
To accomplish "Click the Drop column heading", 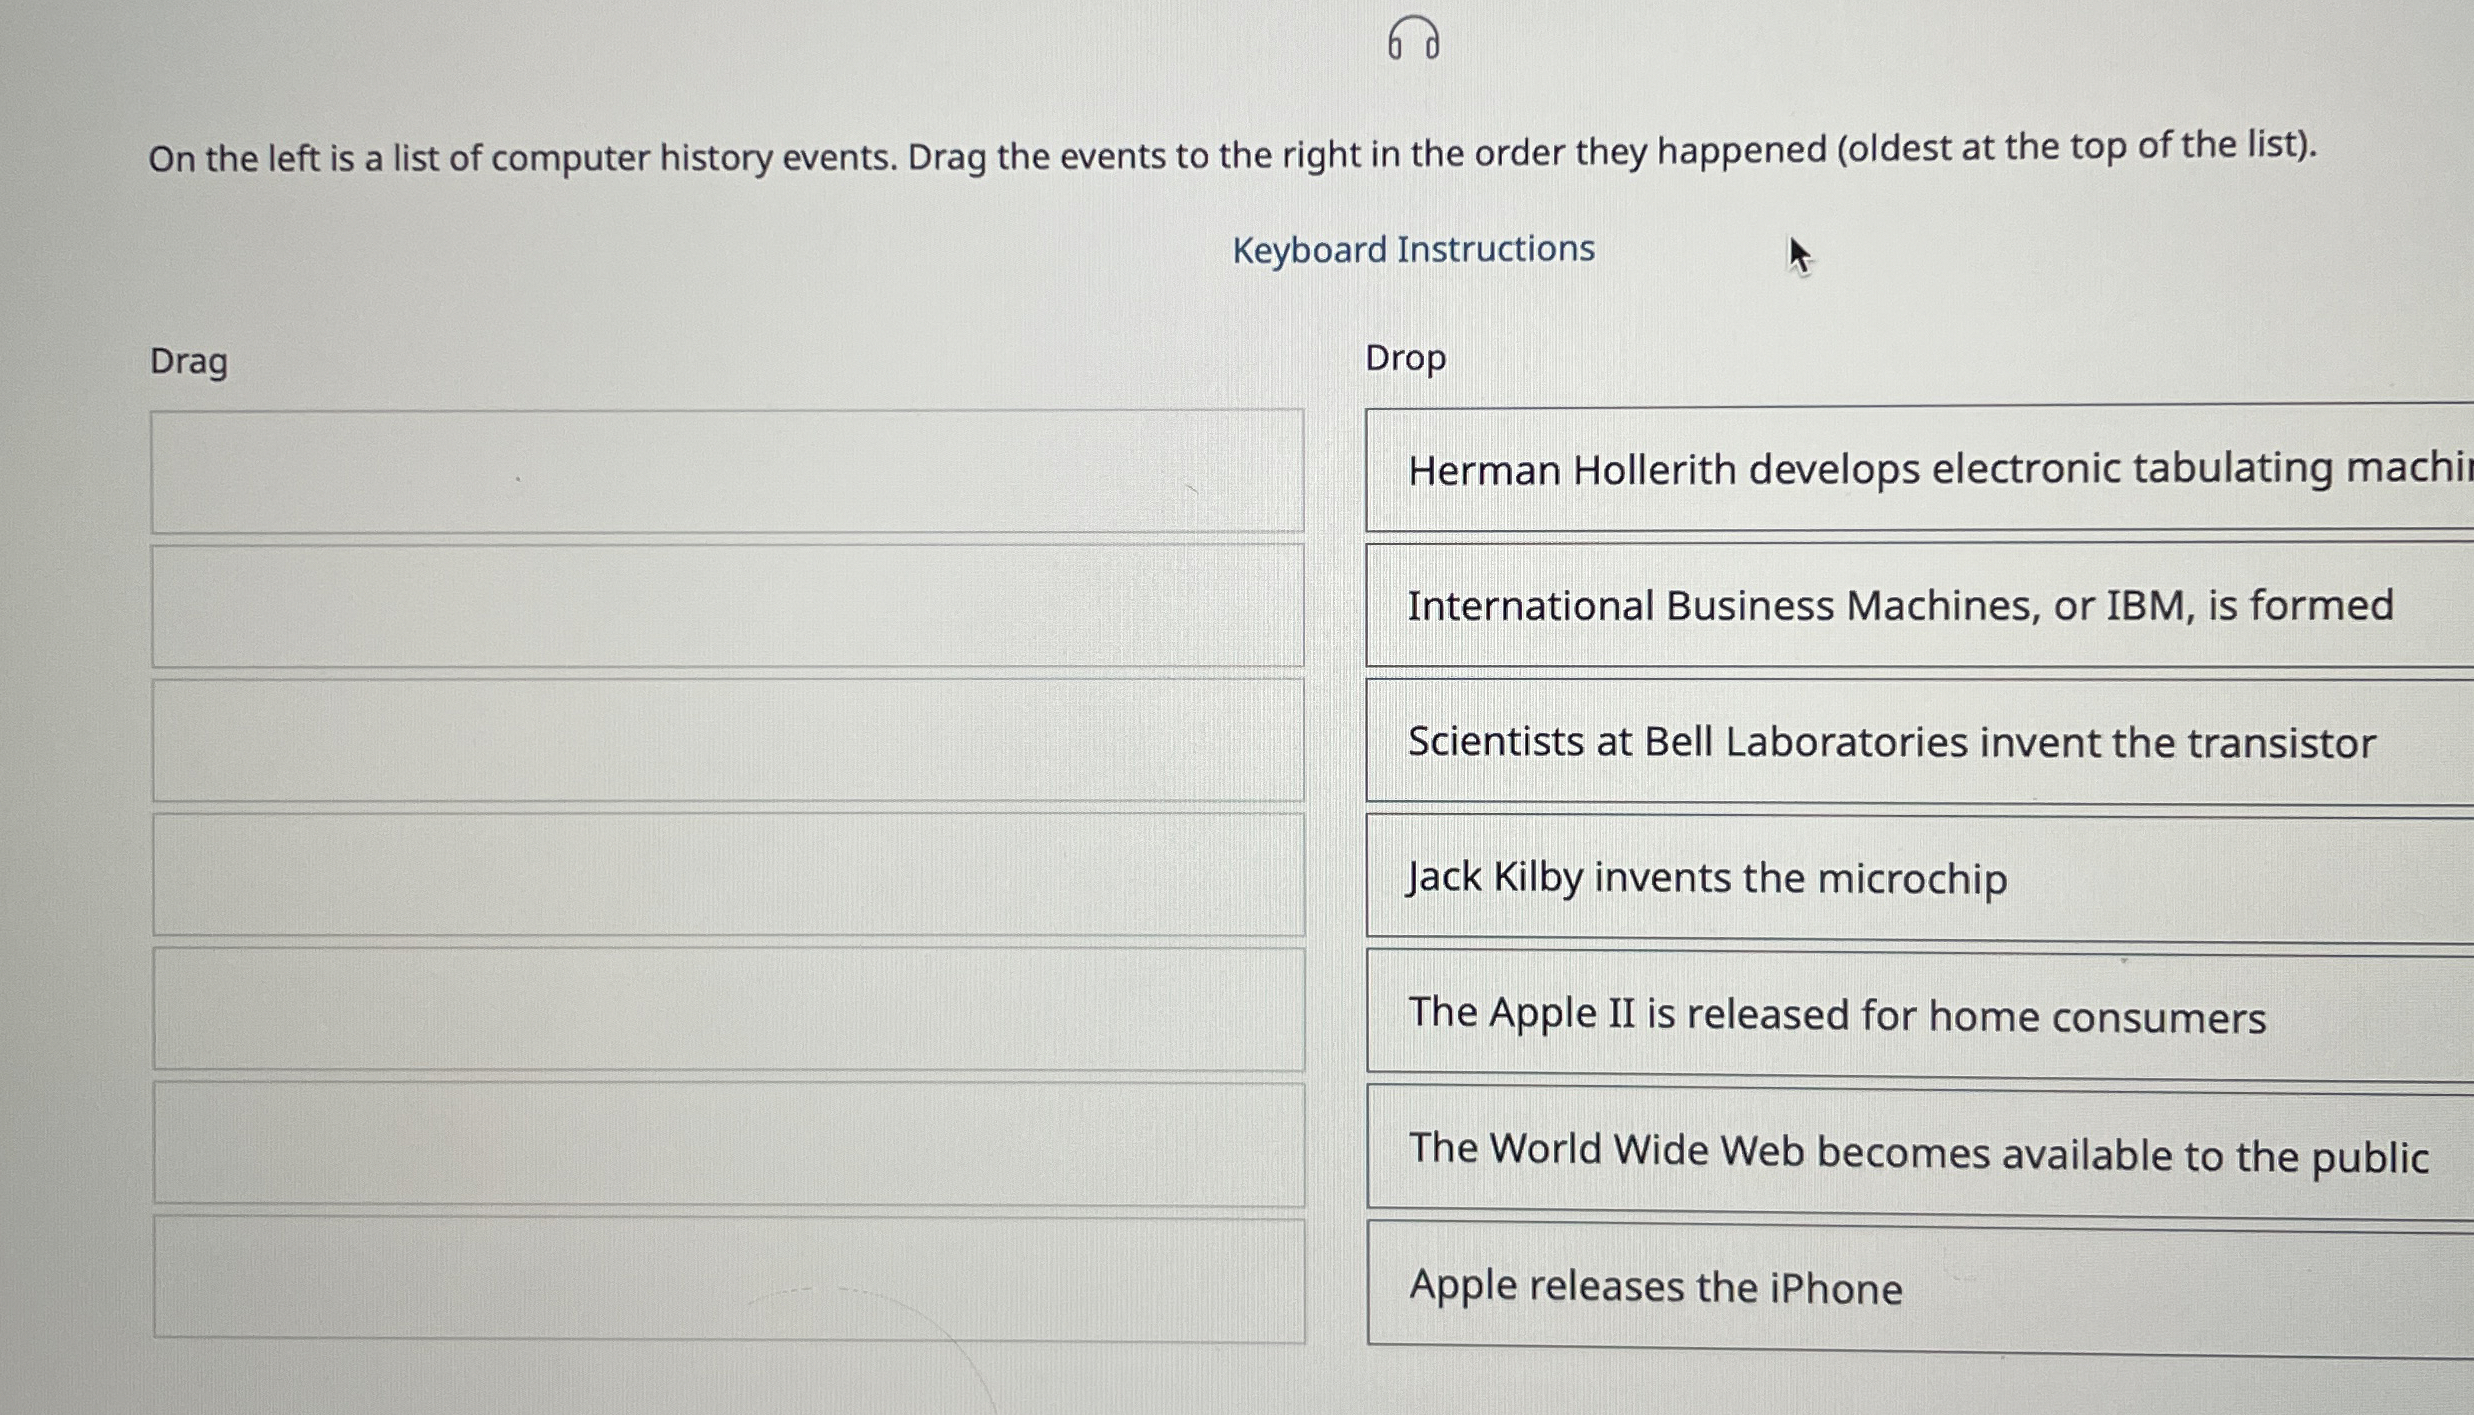I will 1404,358.
